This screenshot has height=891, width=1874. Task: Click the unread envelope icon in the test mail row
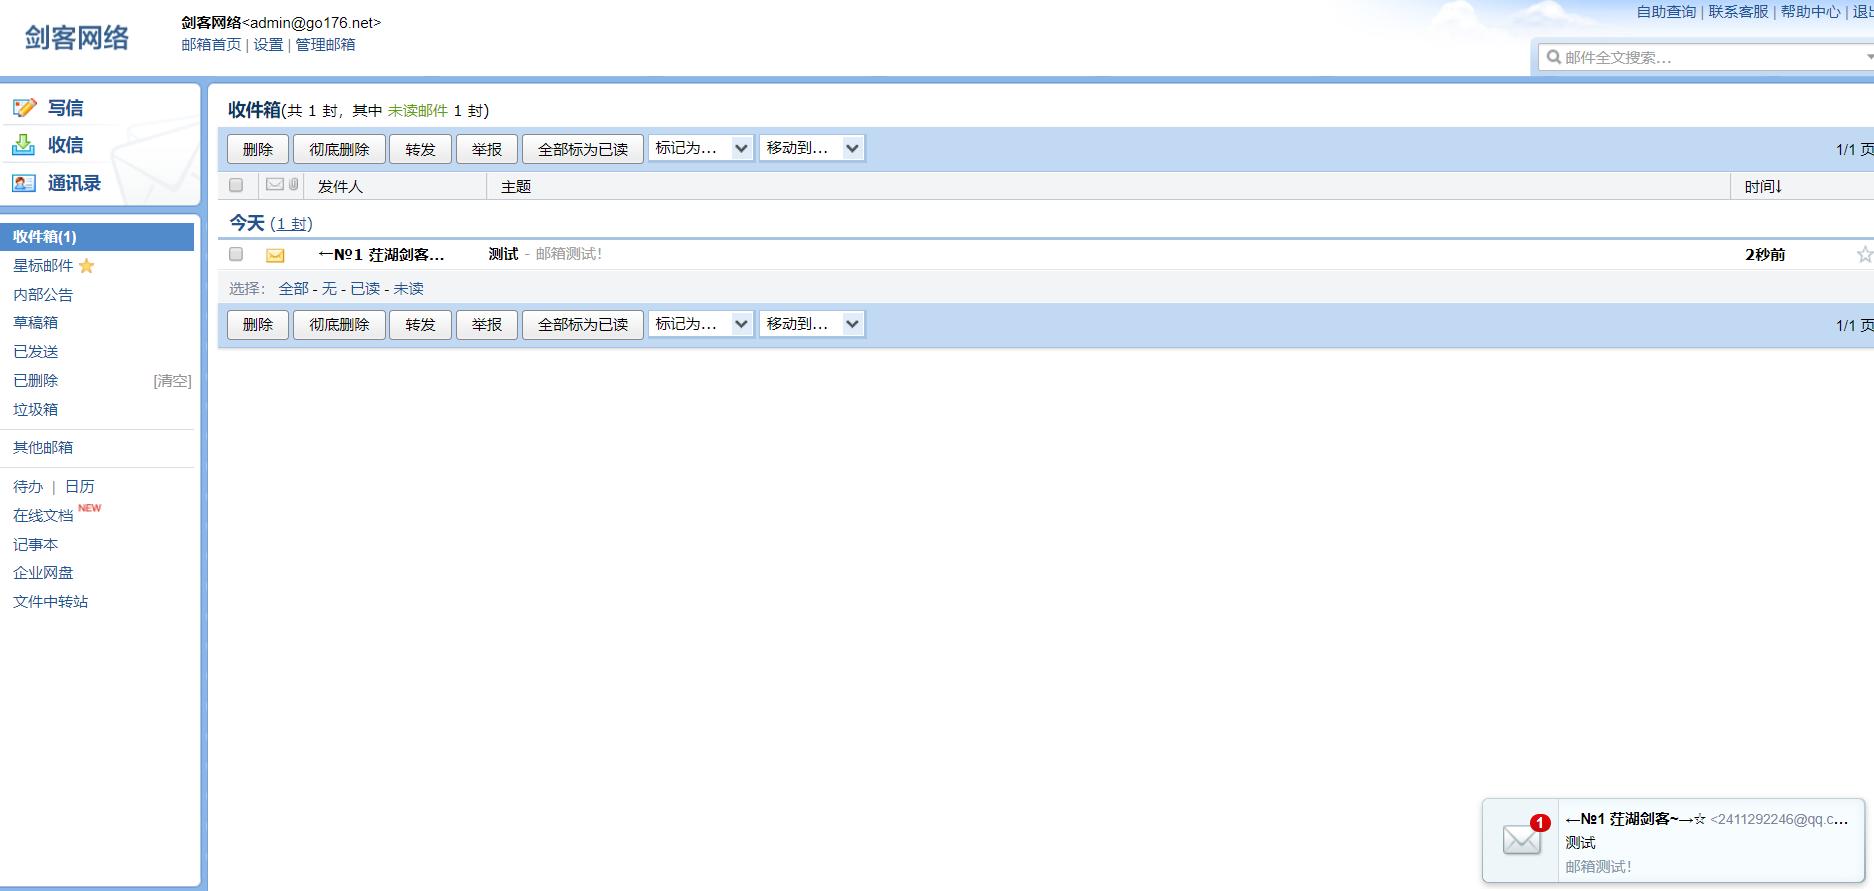275,255
